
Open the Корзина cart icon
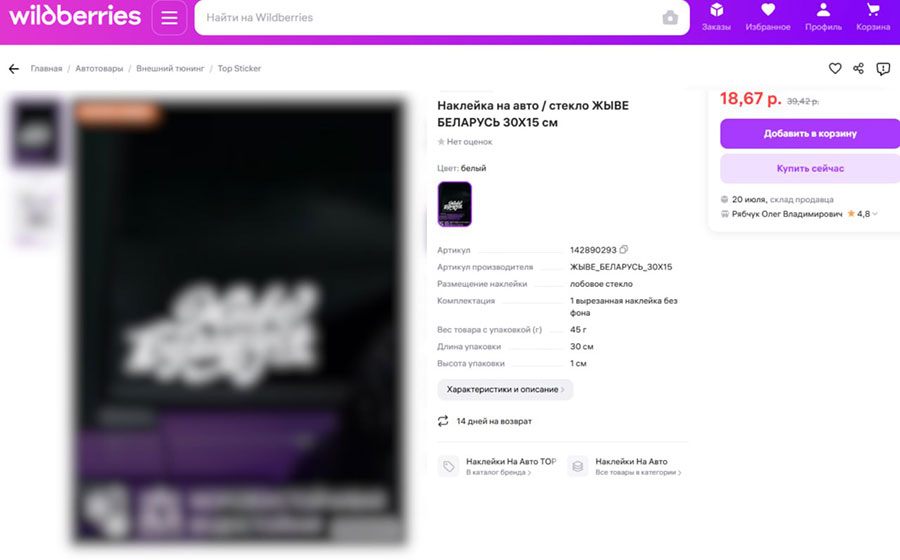tap(873, 17)
